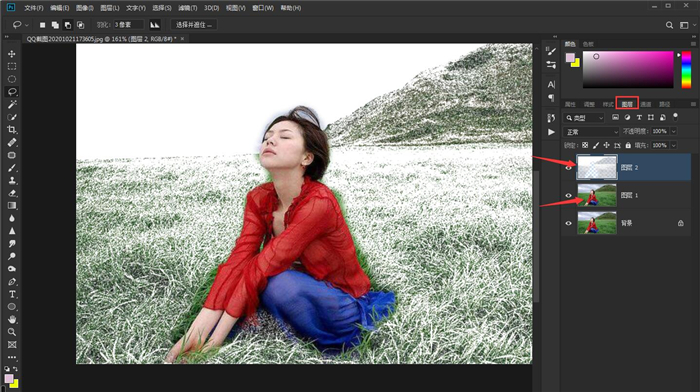The image size is (700, 392).
Task: Hide layer 图层 1 with its eye
Action: (x=568, y=196)
